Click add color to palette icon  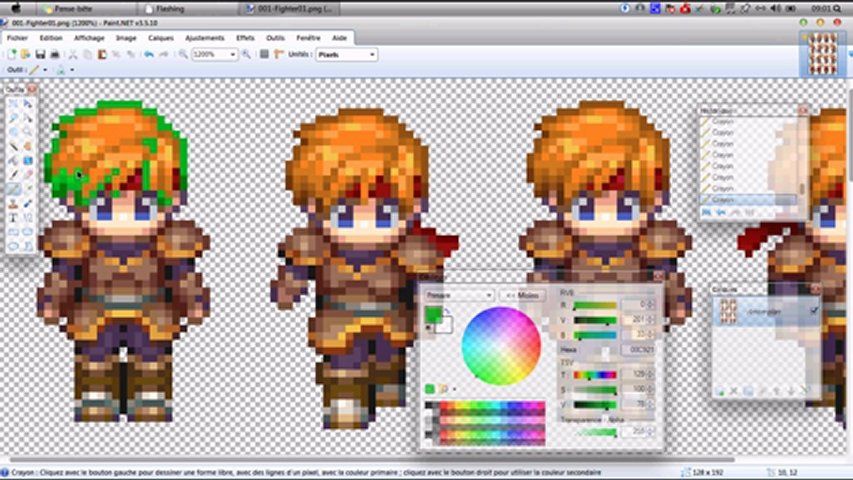click(430, 389)
